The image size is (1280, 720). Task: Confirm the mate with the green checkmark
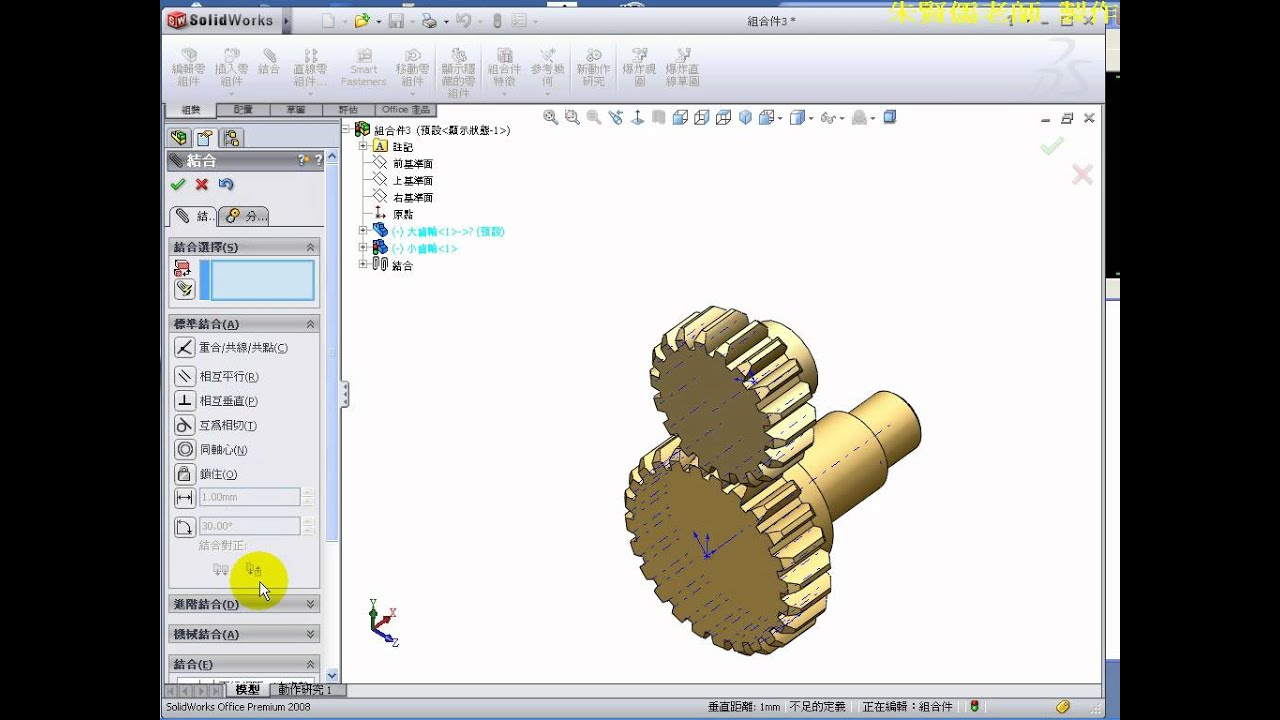coord(178,184)
